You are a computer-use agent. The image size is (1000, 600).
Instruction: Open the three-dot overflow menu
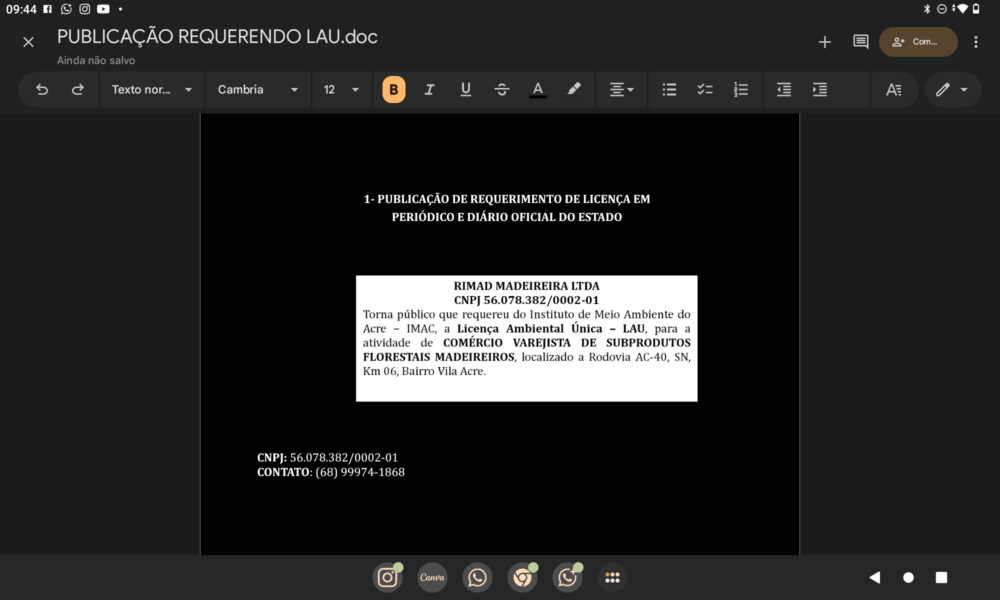coord(976,42)
